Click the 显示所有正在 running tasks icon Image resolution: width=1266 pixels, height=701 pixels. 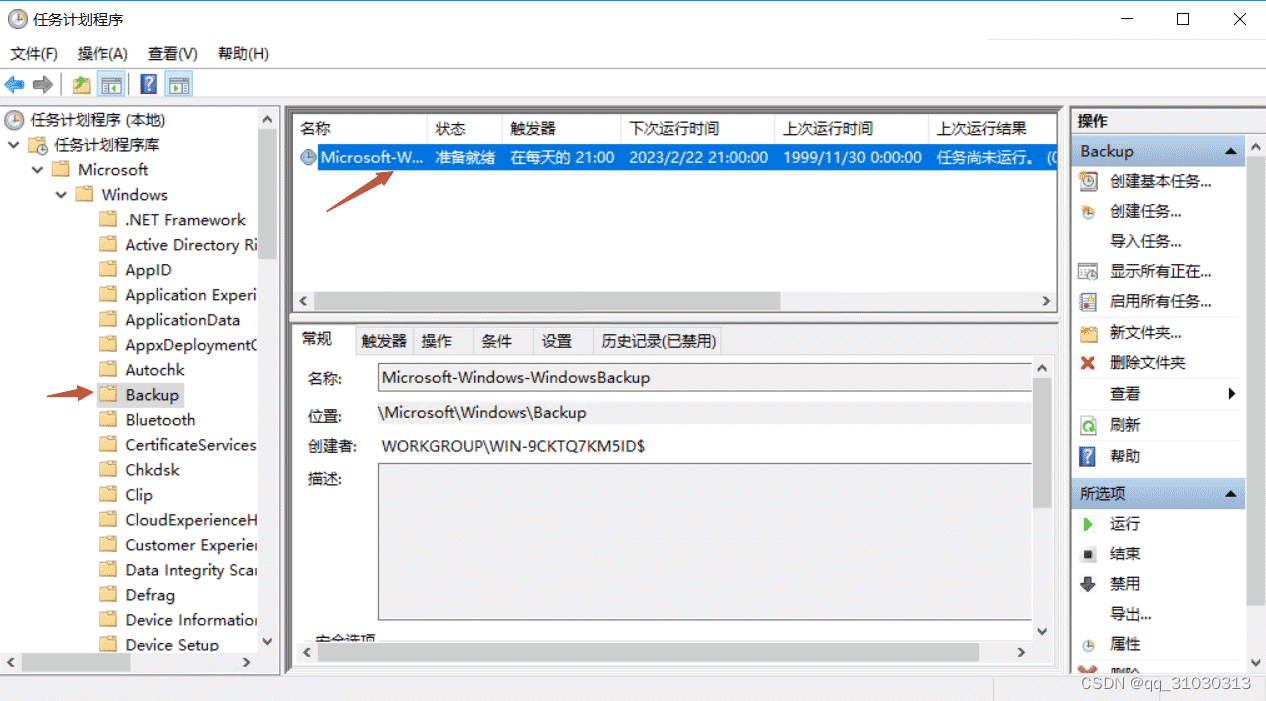click(x=1088, y=272)
